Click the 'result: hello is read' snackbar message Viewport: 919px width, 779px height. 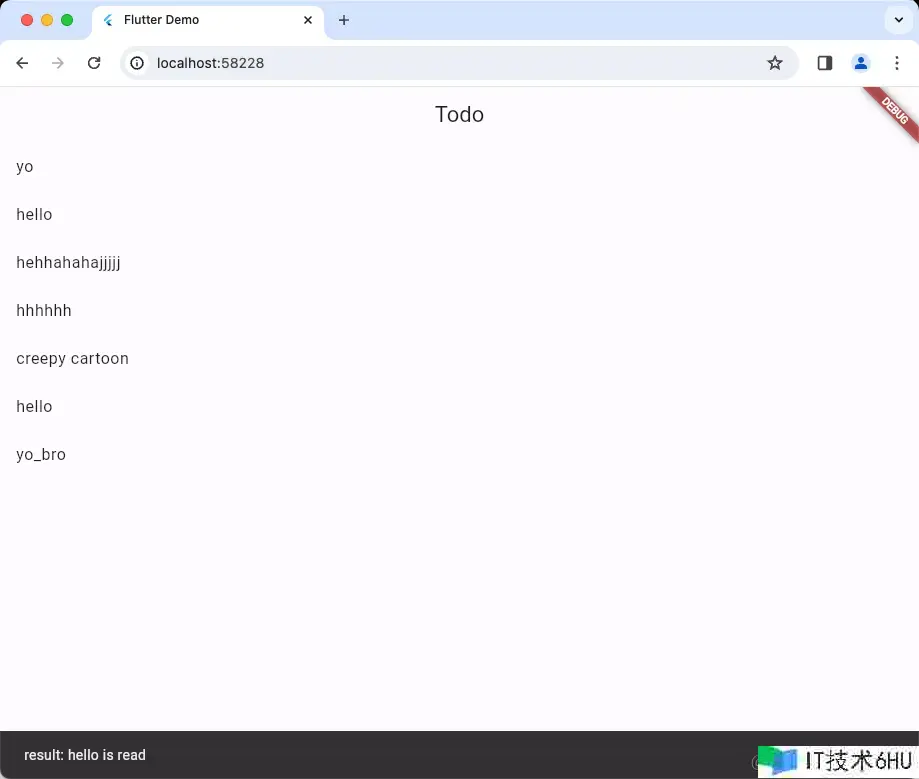click(x=85, y=755)
